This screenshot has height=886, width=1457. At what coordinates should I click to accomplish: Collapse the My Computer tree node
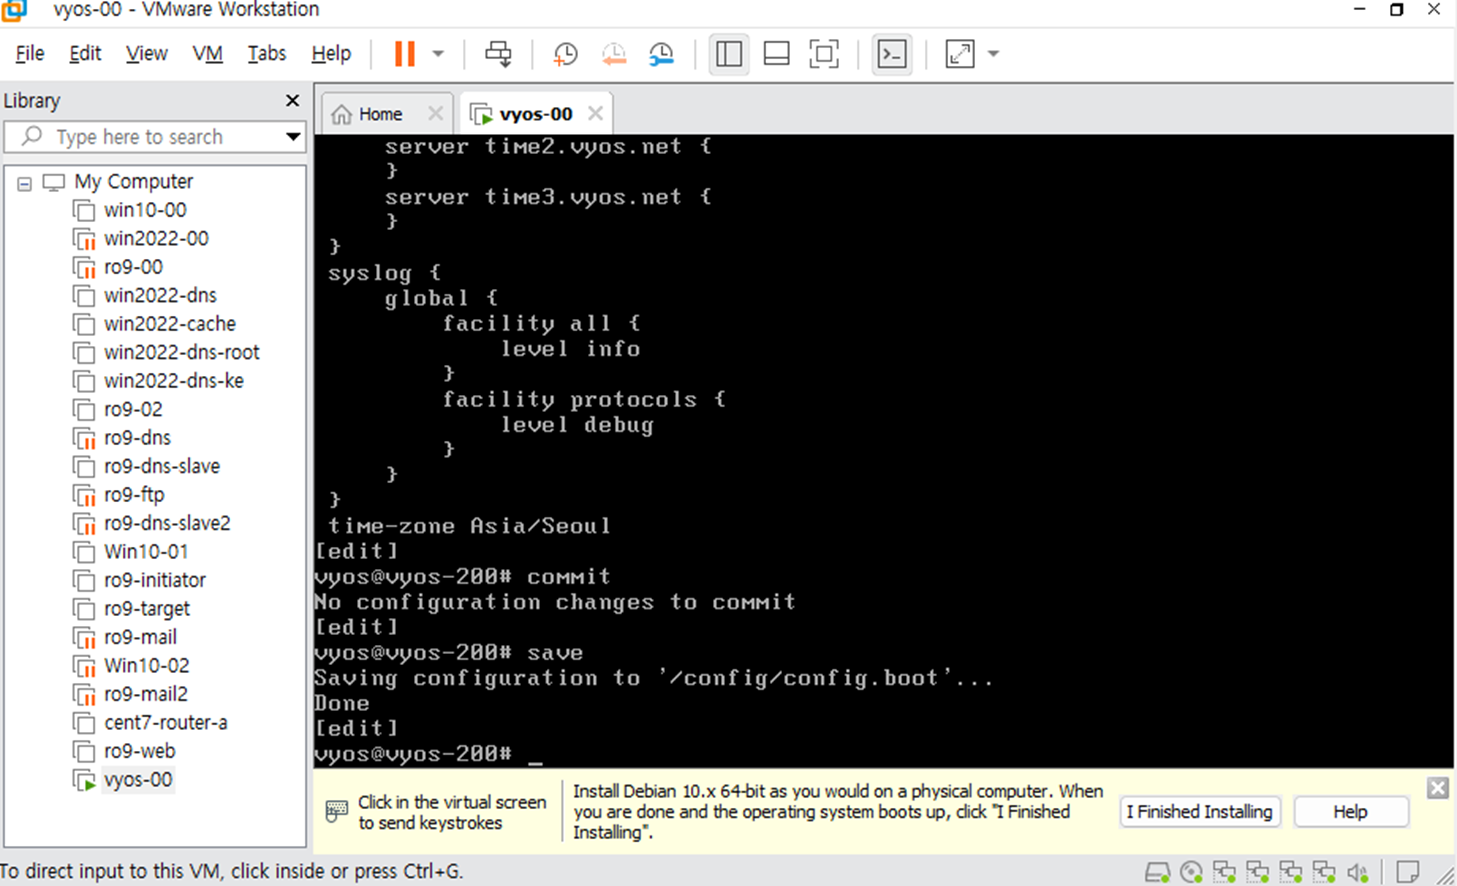tap(24, 183)
